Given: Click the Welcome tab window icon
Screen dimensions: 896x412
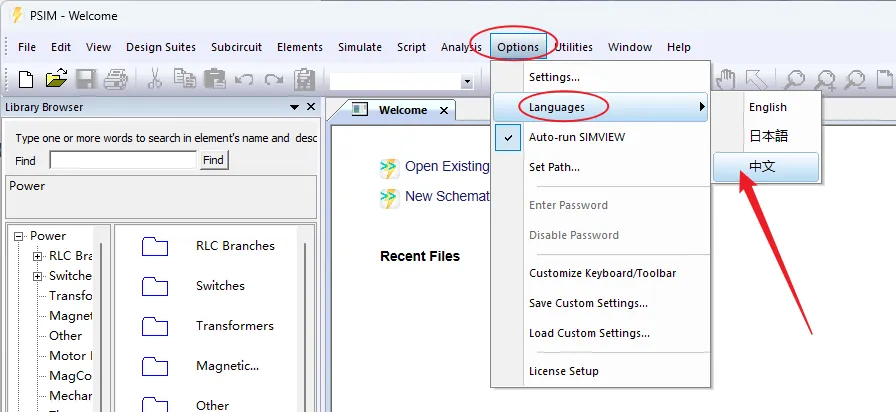Looking at the screenshot, I should [x=359, y=109].
